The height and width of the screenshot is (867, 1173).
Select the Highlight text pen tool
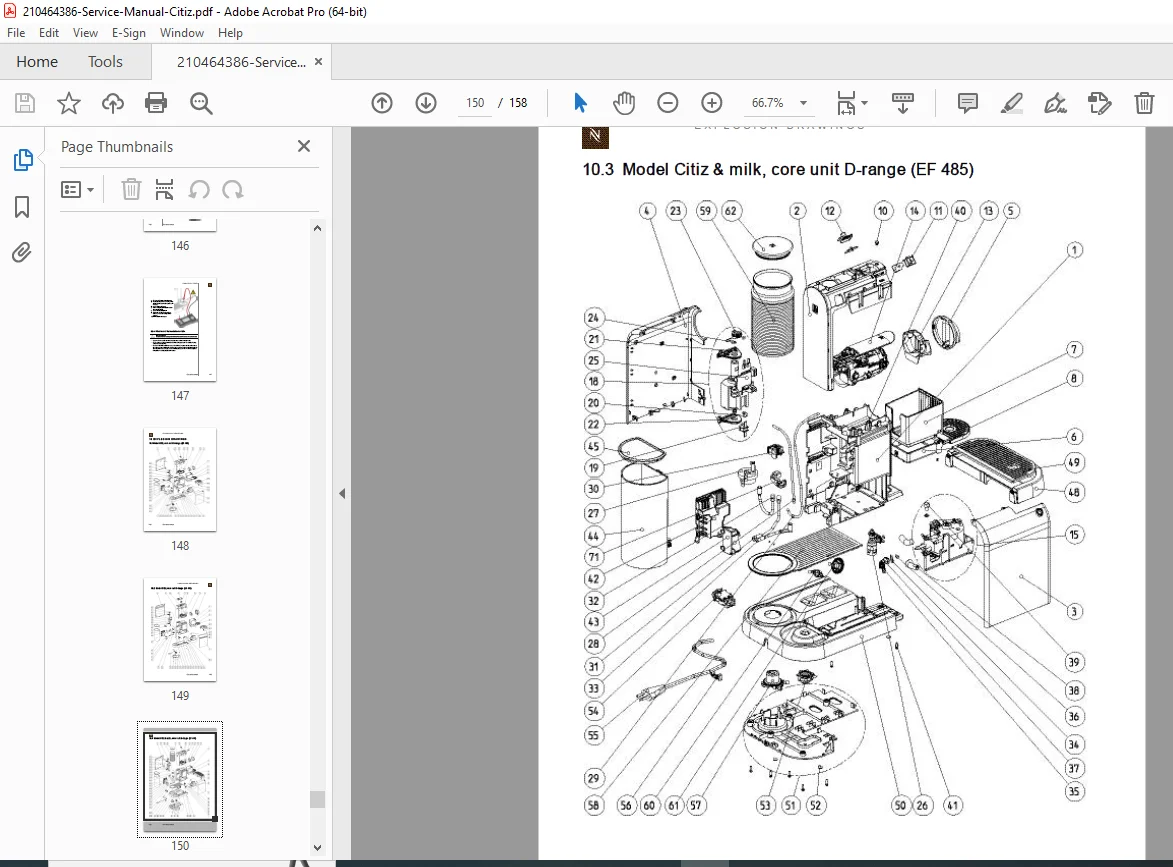point(1011,102)
